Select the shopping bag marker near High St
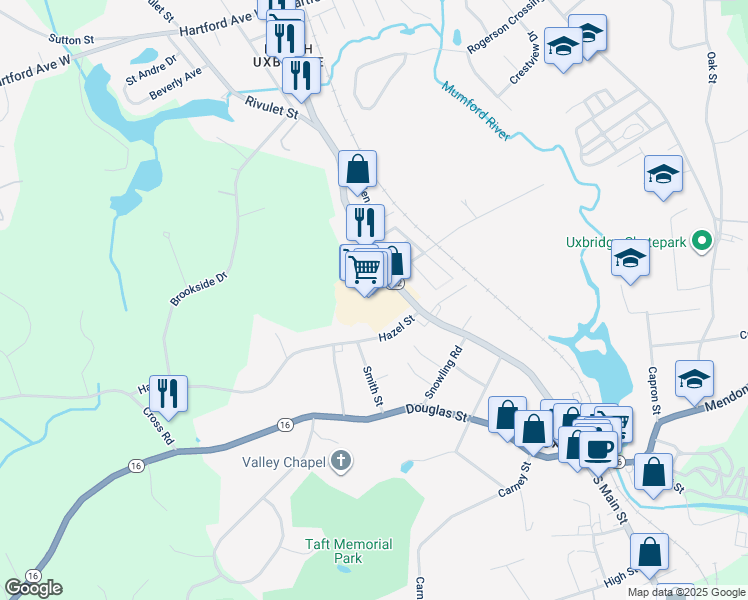This screenshot has height=600, width=748. 649,555
